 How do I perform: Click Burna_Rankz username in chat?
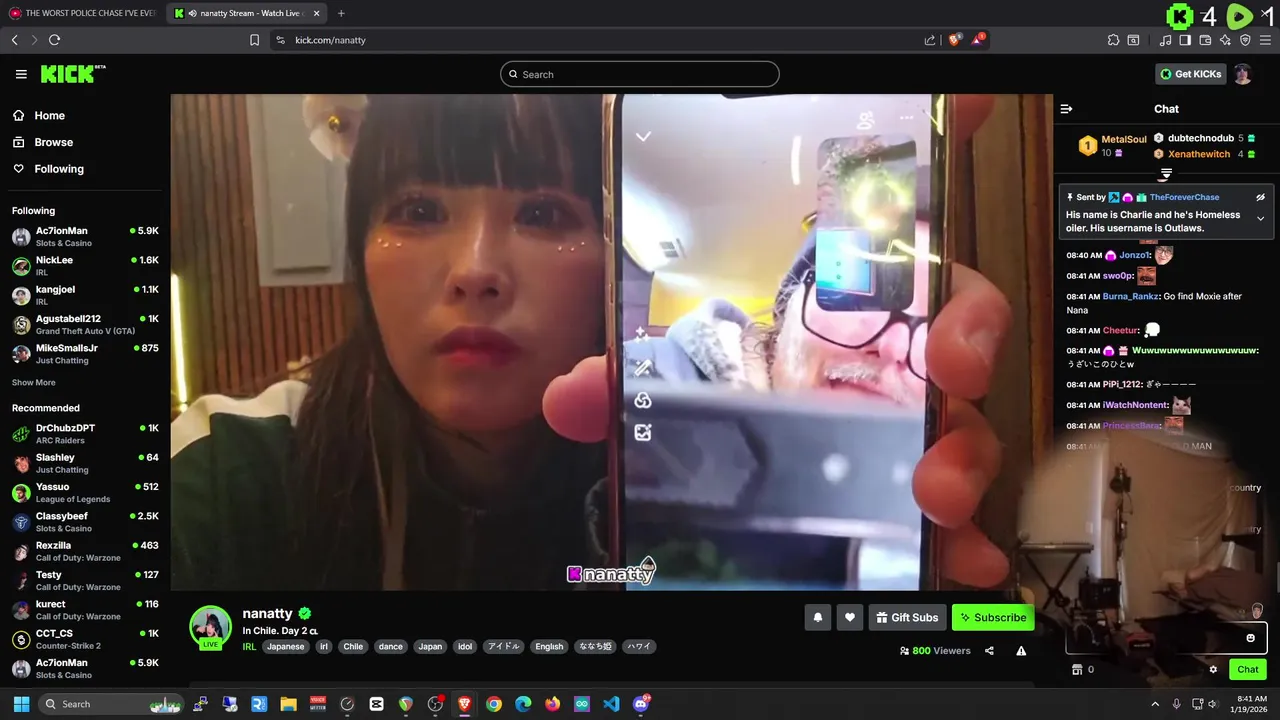(1130, 296)
